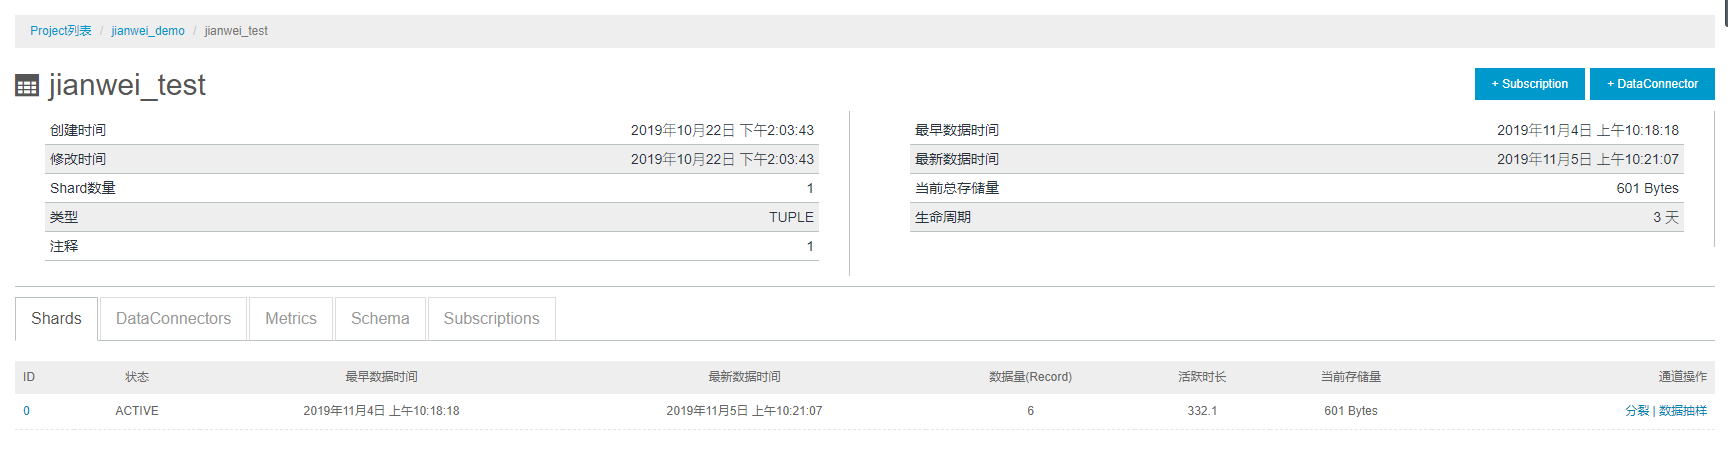
Task: Go to jianwei_demo breadcrumb link
Action: [x=148, y=31]
